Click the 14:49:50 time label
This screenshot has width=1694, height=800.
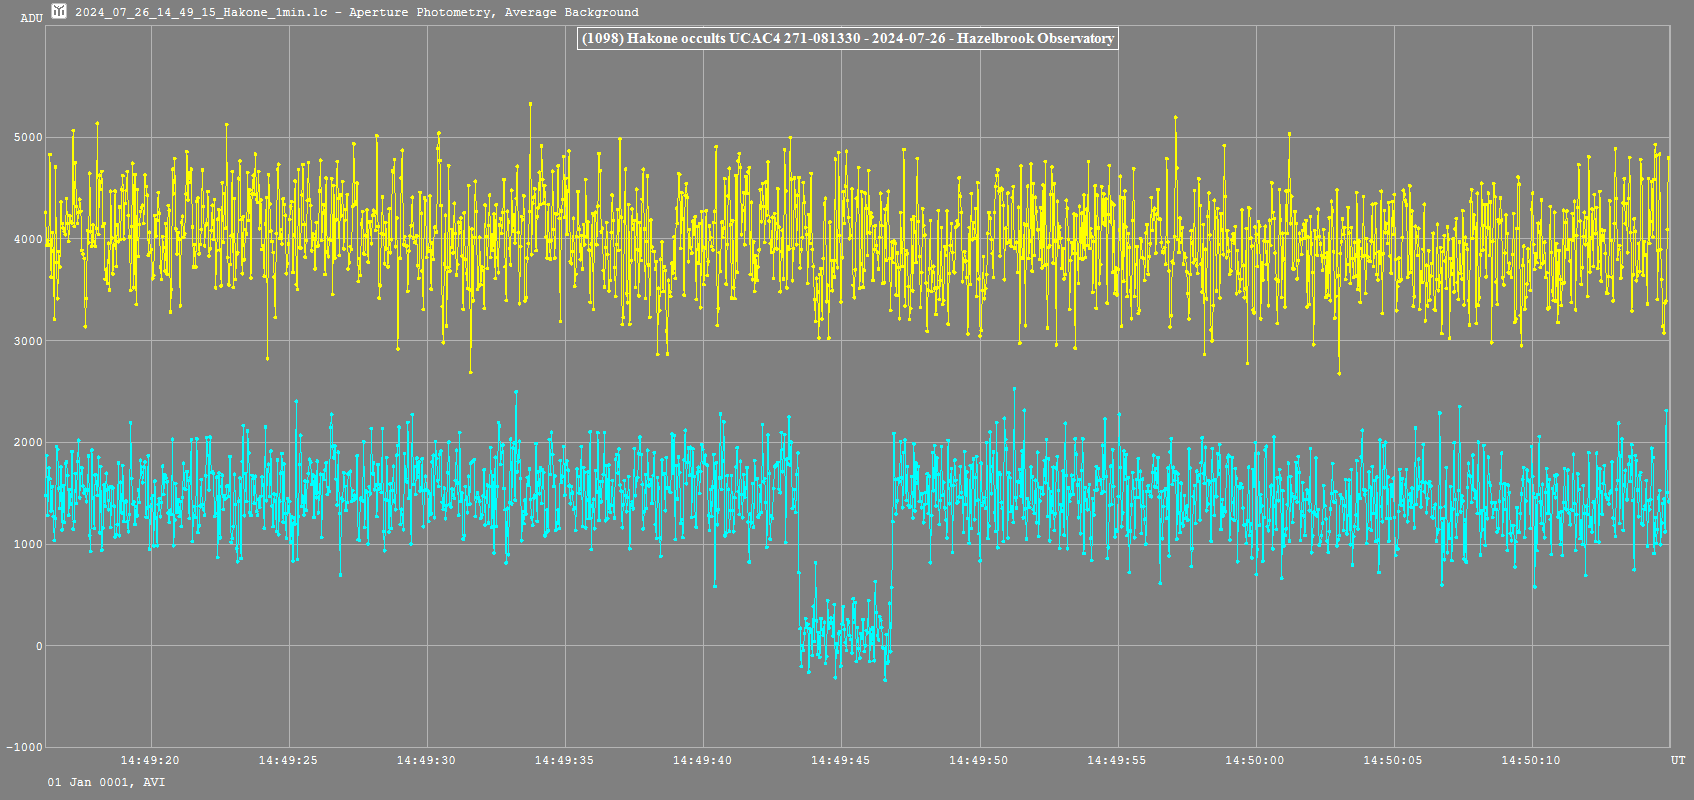click(979, 760)
